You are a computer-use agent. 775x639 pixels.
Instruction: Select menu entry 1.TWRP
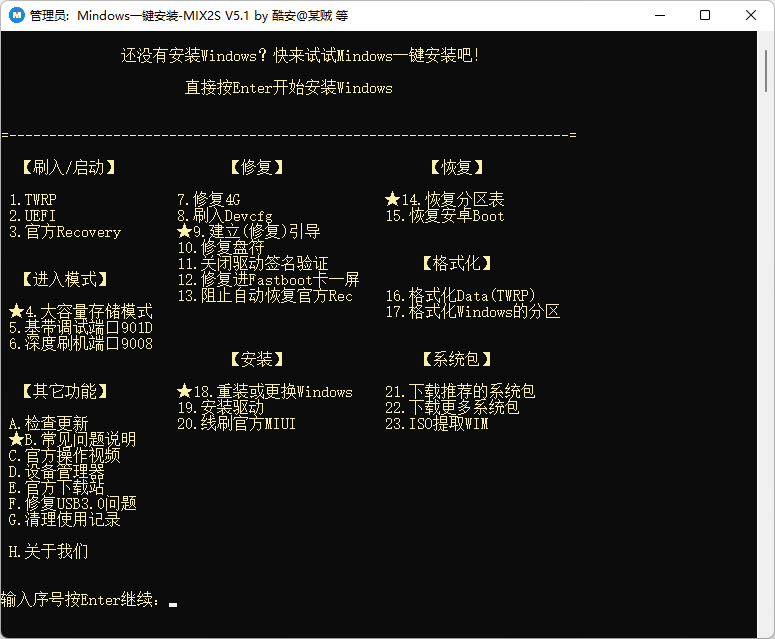(x=33, y=200)
